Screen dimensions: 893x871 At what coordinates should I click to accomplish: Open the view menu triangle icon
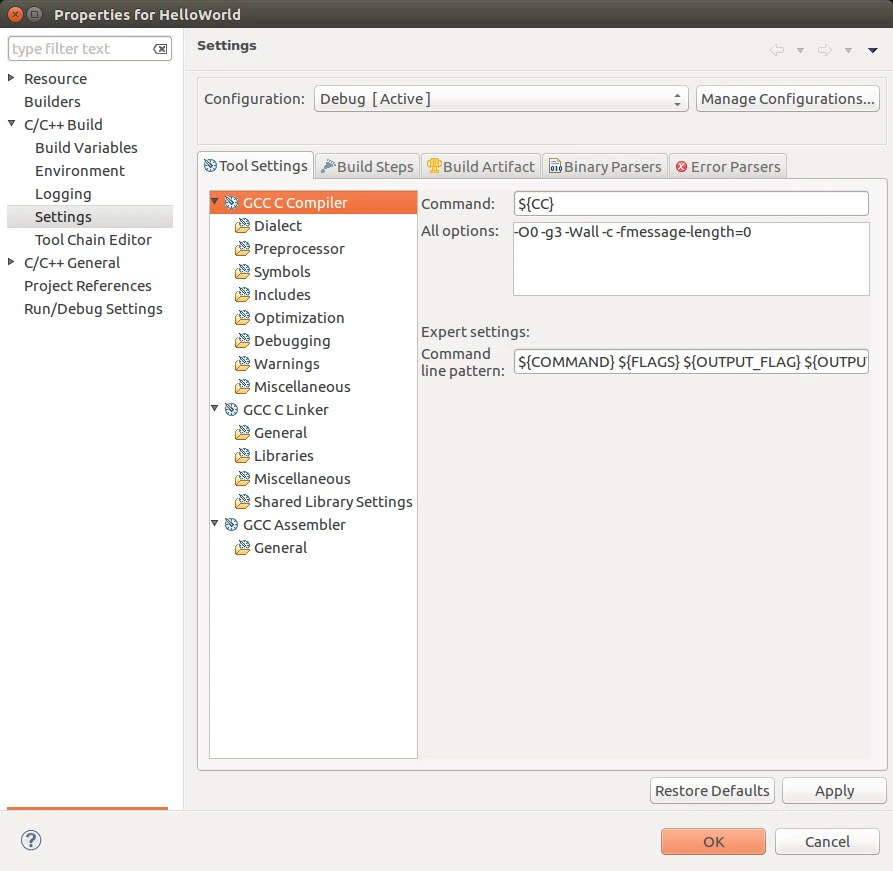coord(873,50)
